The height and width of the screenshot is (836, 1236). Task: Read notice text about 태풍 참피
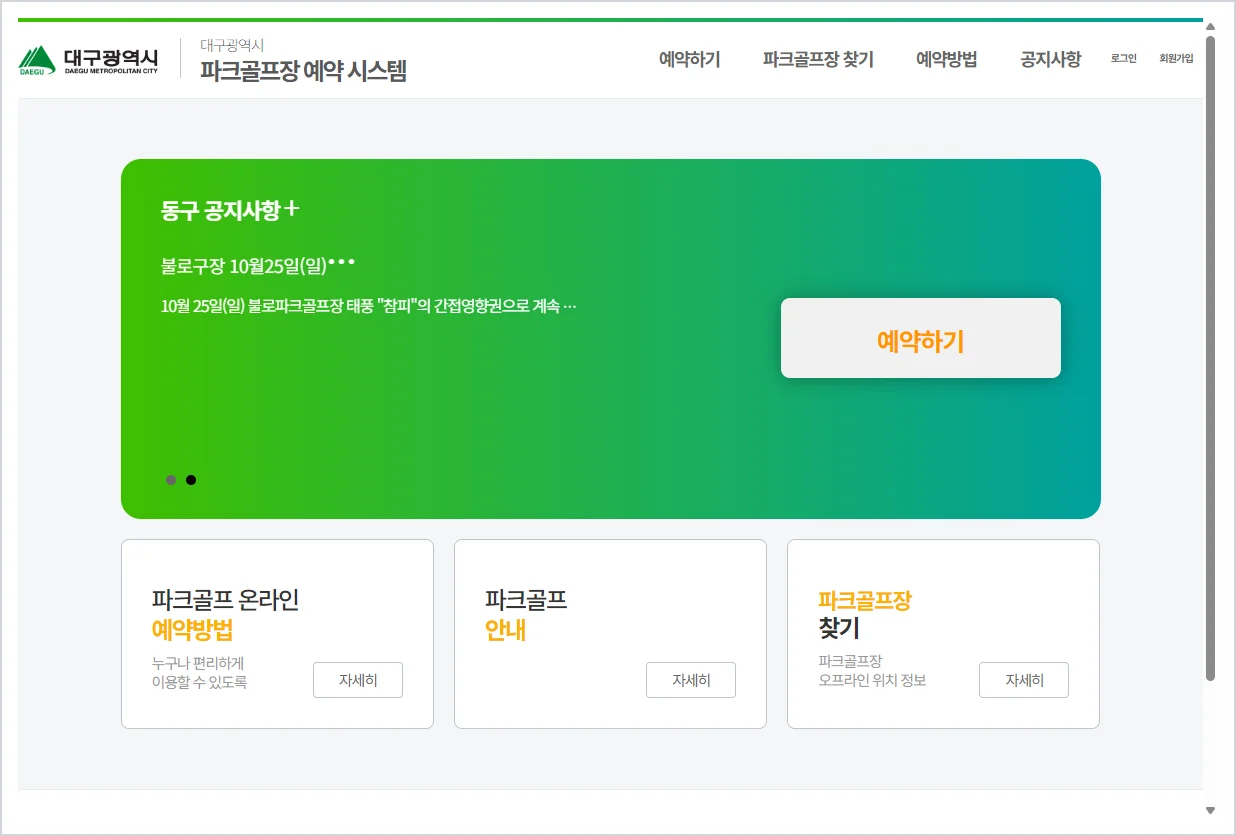369,306
